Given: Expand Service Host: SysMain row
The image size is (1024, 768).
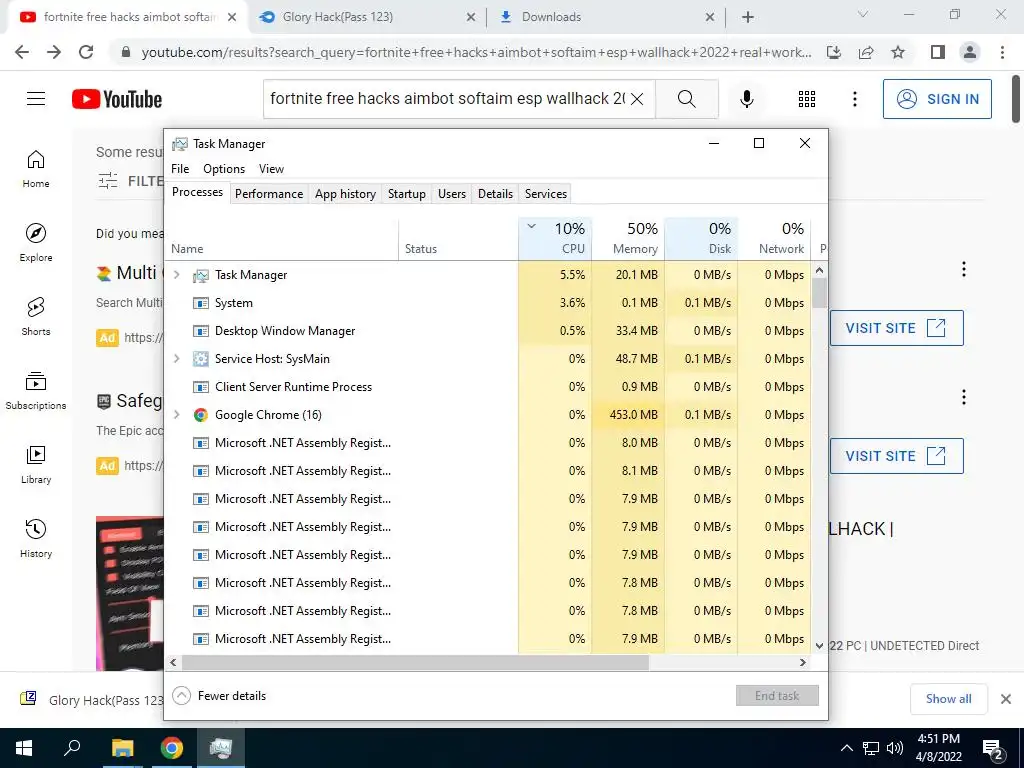Looking at the screenshot, I should click(x=176, y=359).
